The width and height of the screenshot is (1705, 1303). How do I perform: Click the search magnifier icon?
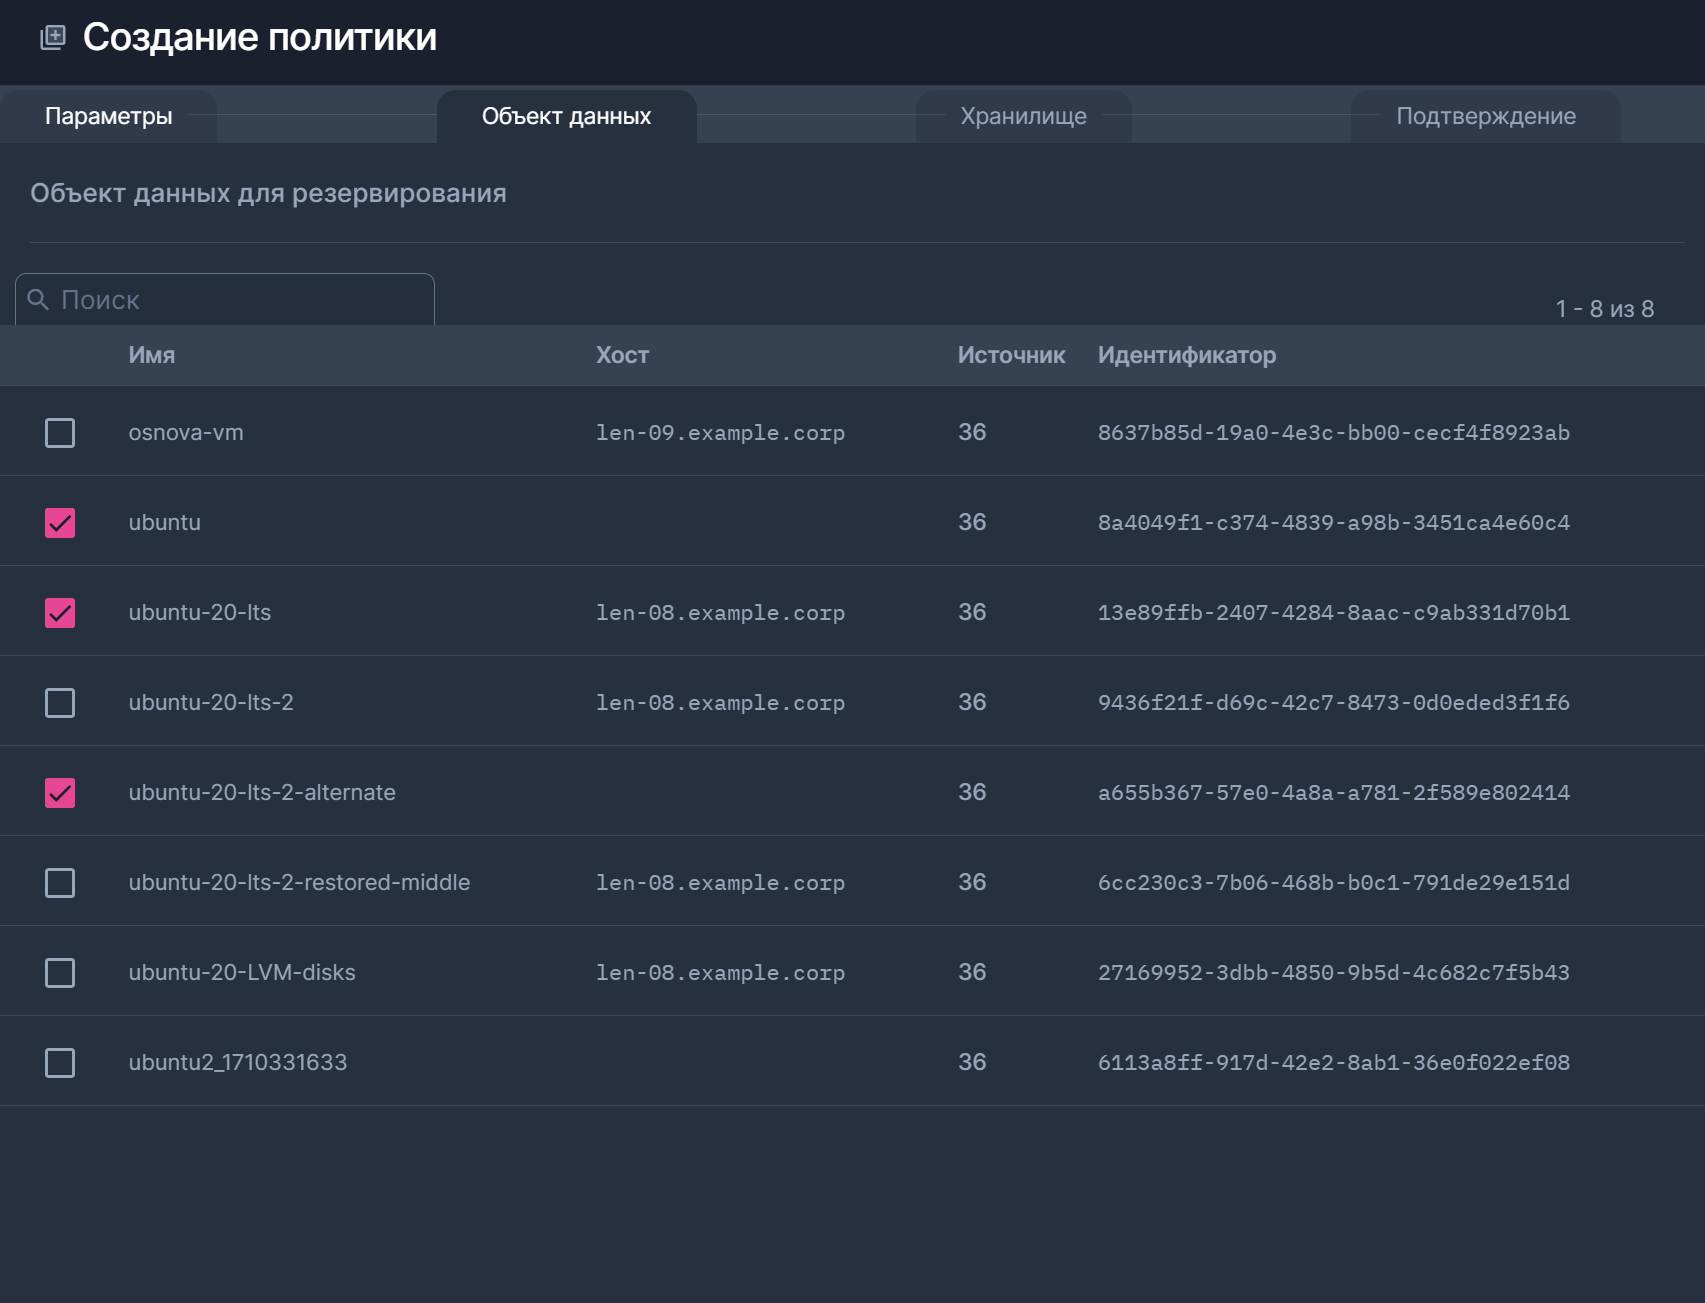point(38,300)
